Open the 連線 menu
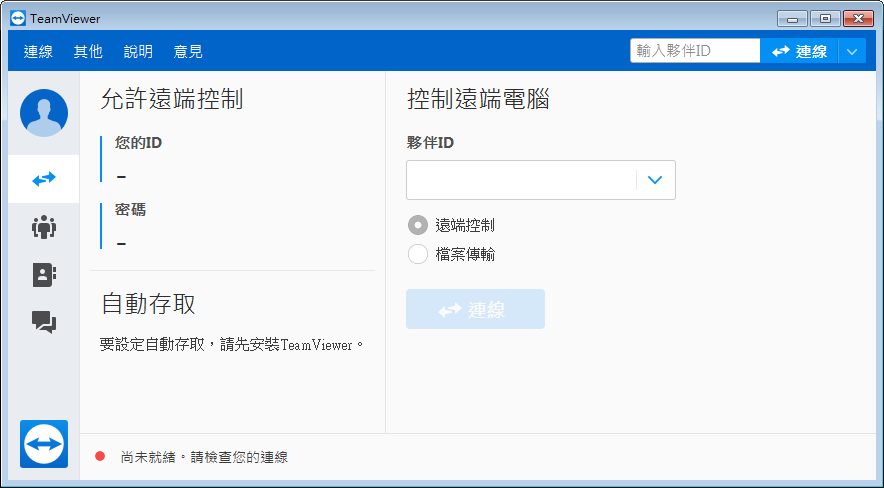This screenshot has height=488, width=884. tap(38, 51)
